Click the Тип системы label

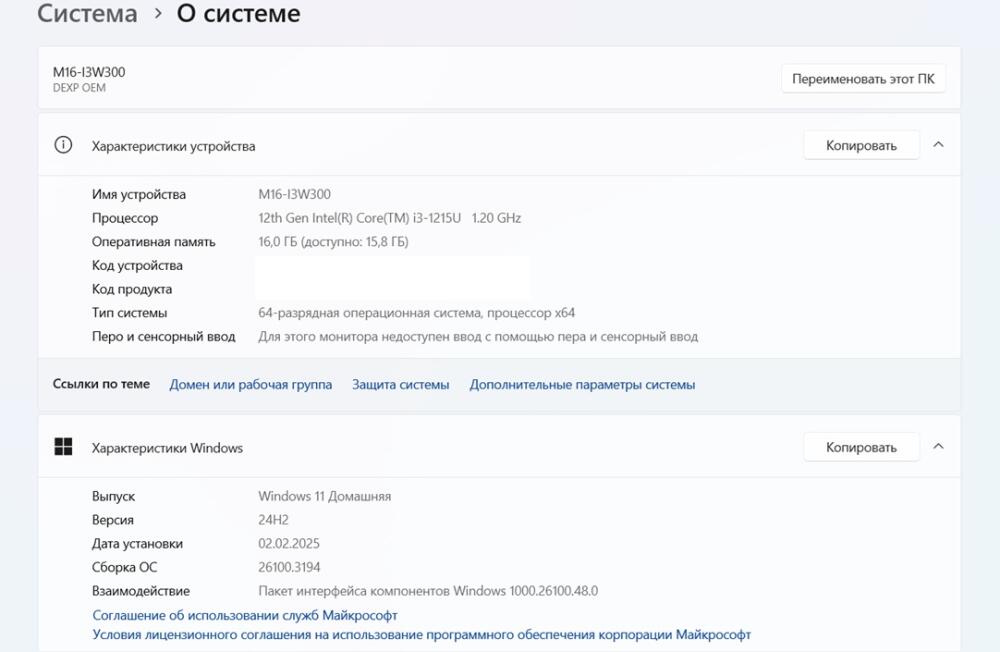pyautogui.click(x=129, y=313)
